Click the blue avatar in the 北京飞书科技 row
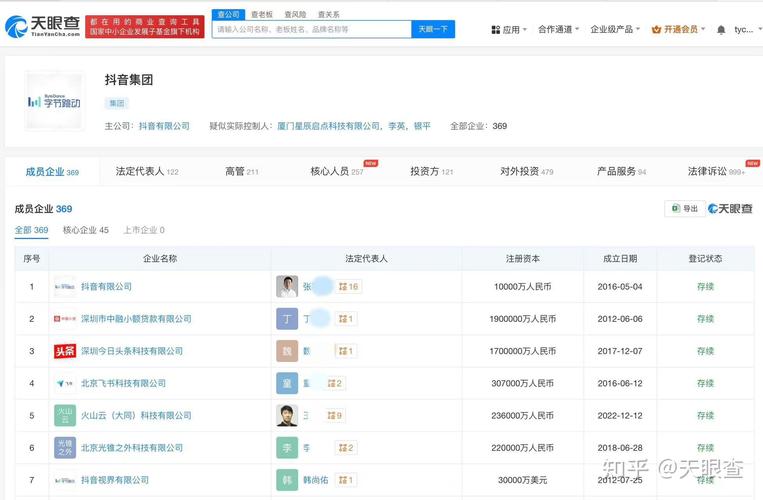 pos(287,383)
